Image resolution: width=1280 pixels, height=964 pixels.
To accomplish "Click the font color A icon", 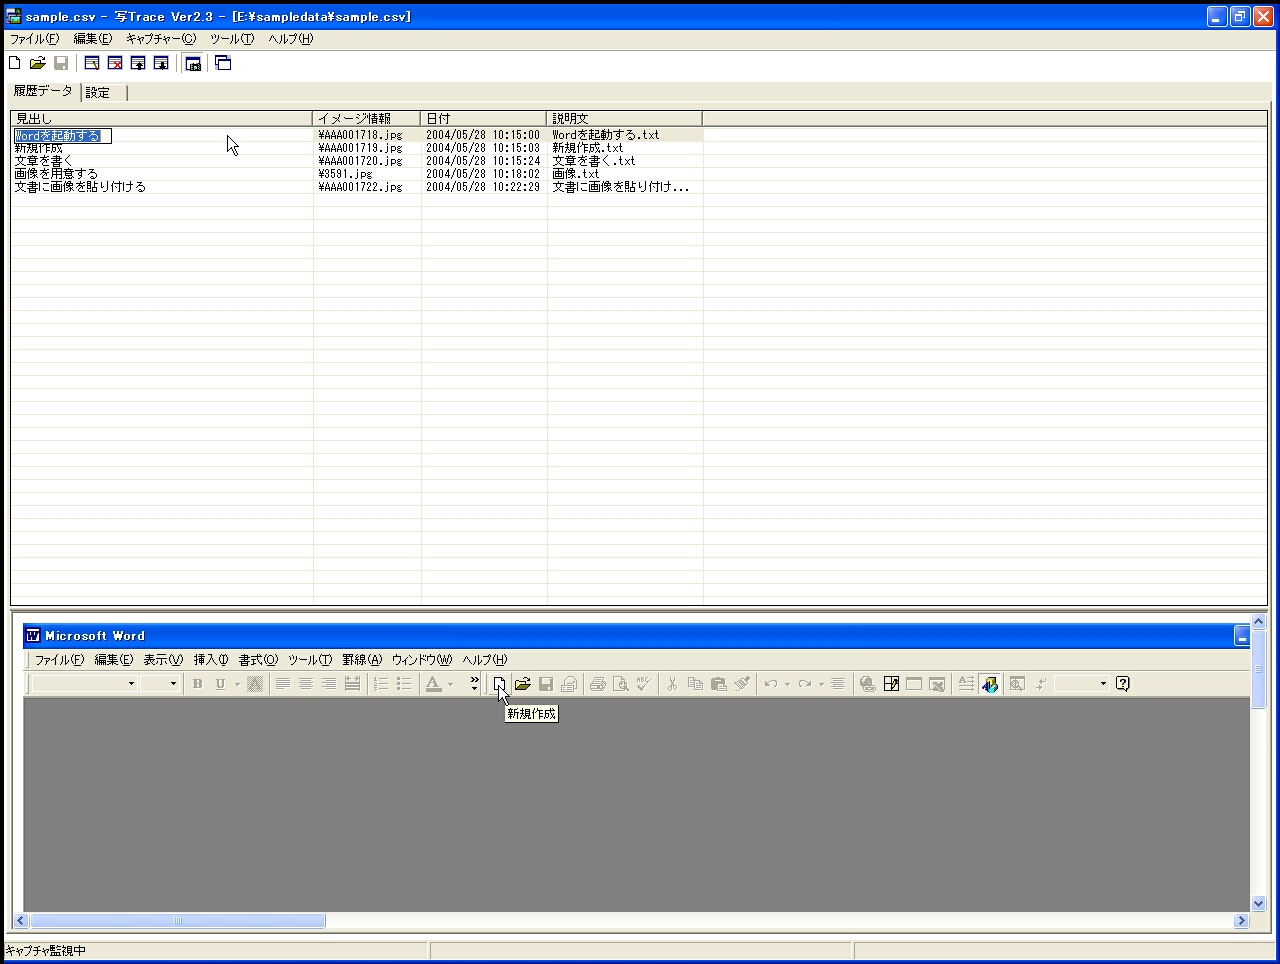I will [x=433, y=684].
